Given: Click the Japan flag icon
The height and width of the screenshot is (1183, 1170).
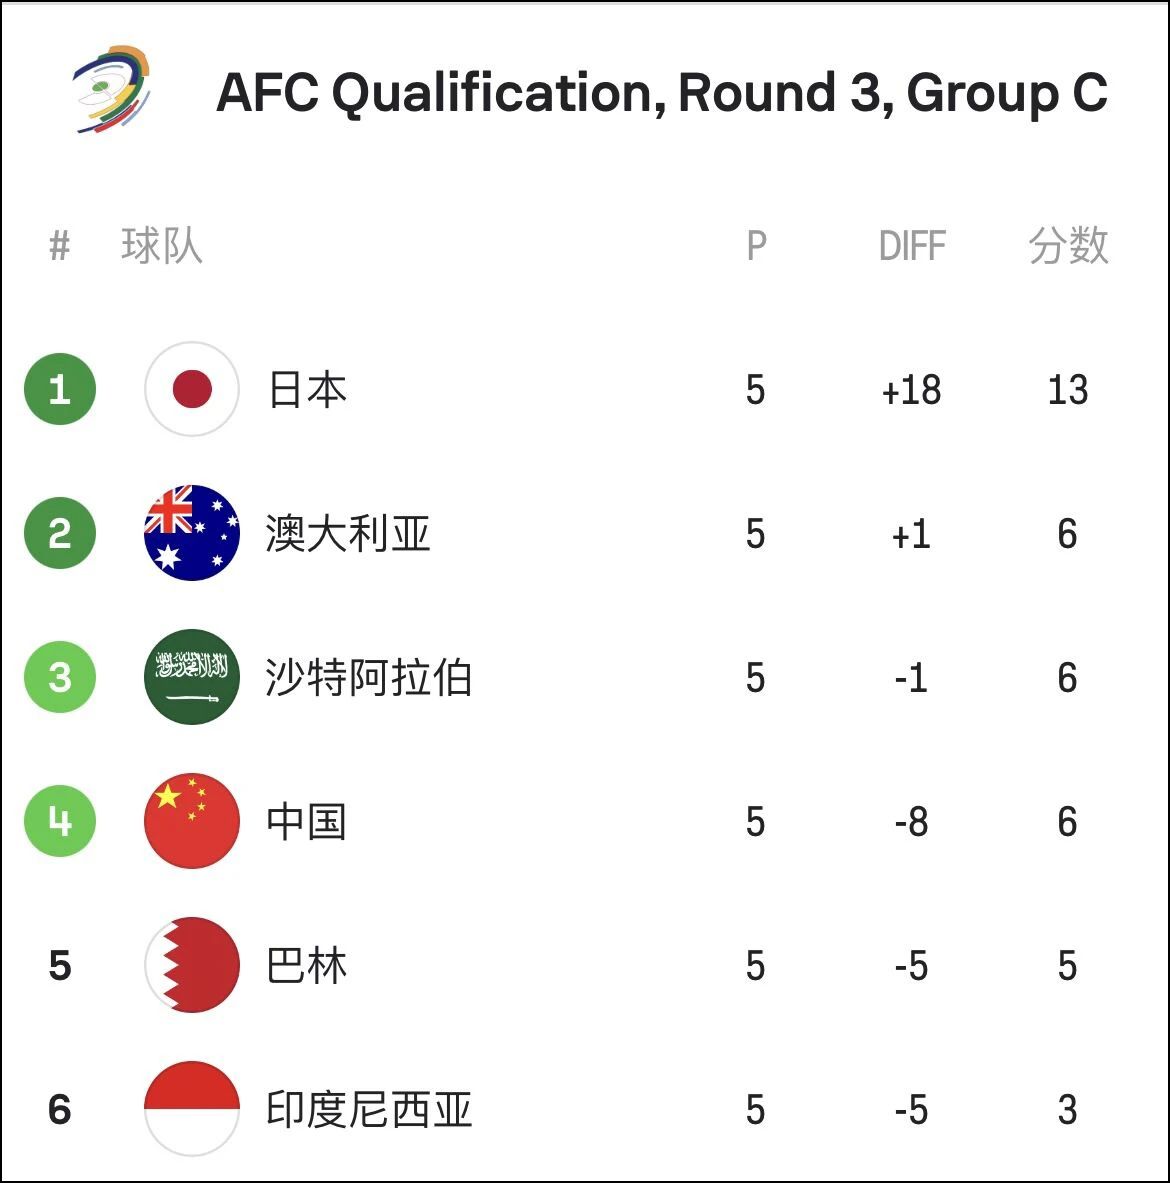Looking at the screenshot, I should tap(192, 389).
